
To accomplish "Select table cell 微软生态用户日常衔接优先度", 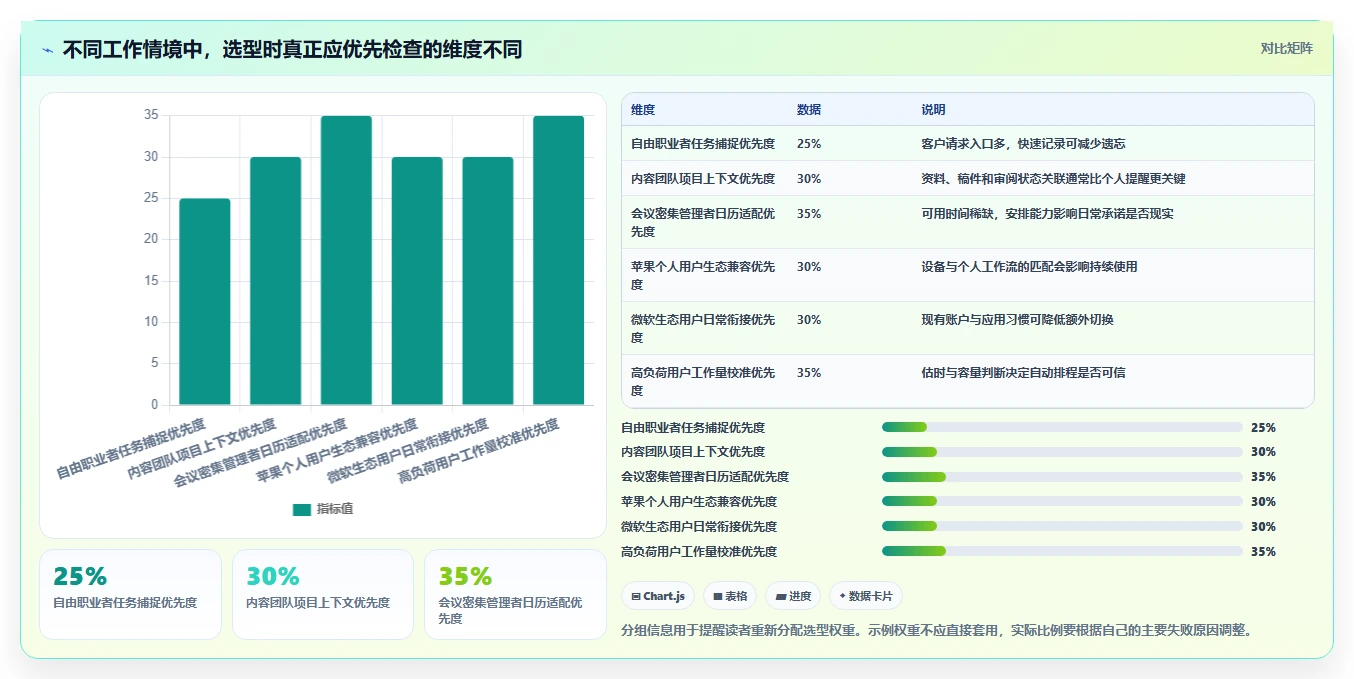I will 703,328.
